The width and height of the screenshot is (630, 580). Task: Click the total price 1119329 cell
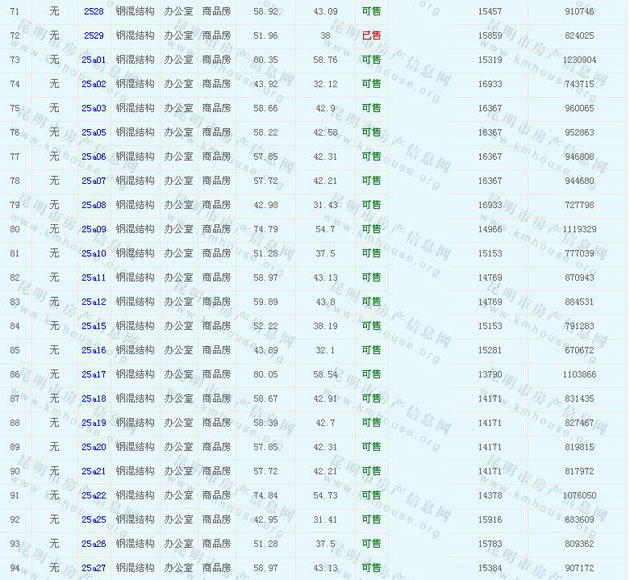click(x=579, y=229)
